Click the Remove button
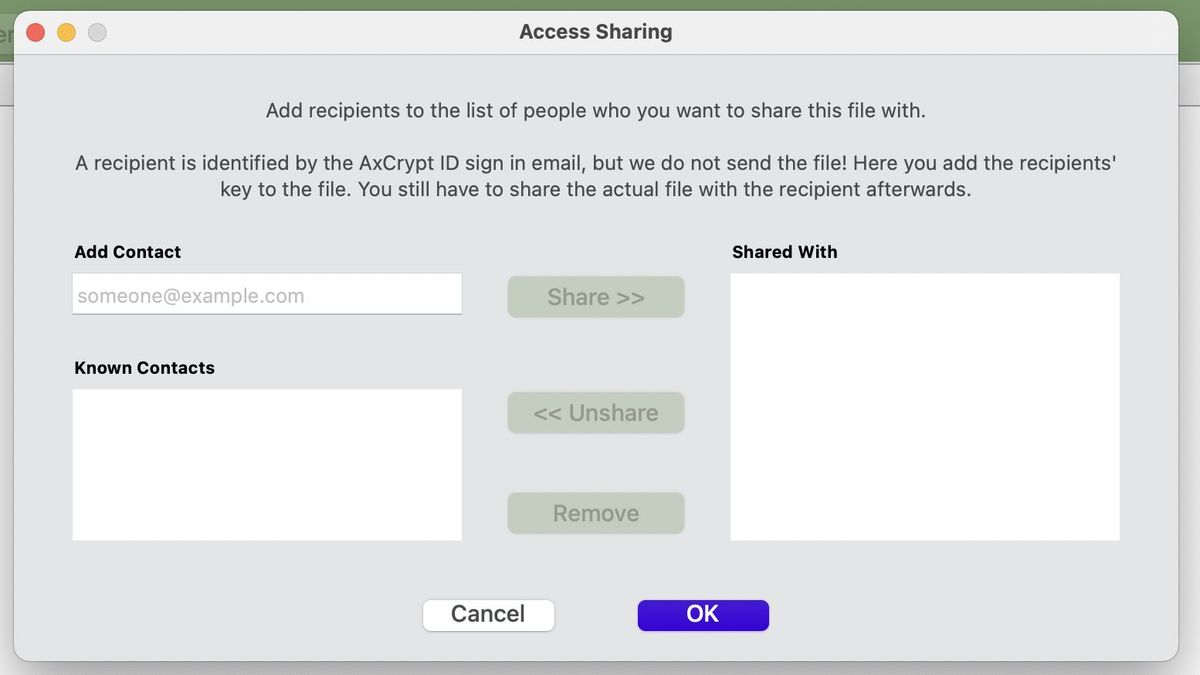 [x=596, y=513]
